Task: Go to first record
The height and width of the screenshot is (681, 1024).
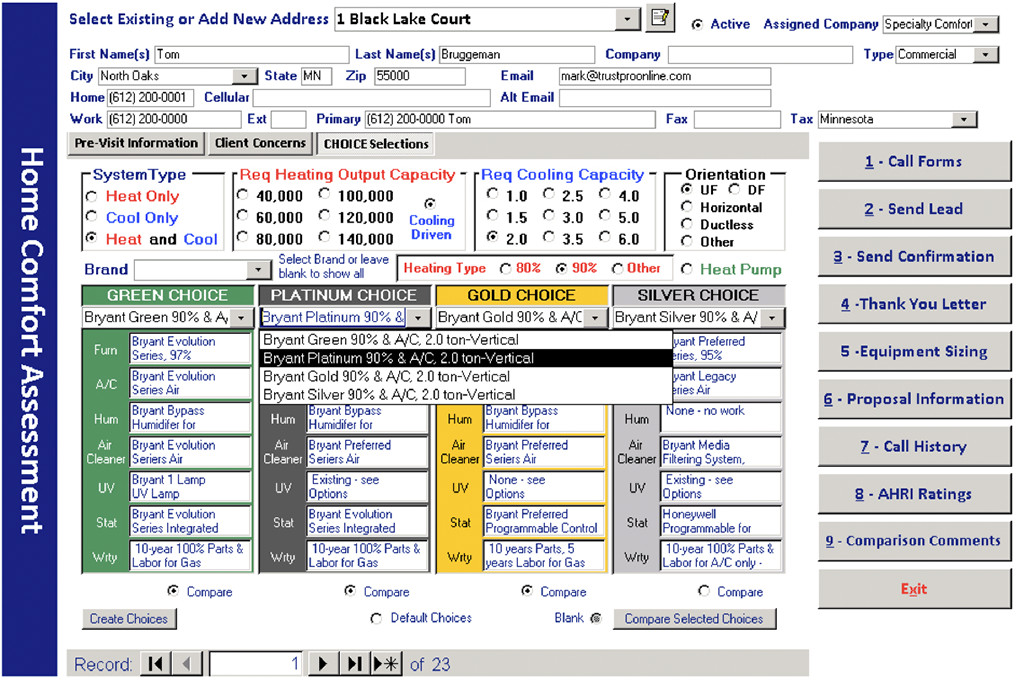Action: pyautogui.click(x=155, y=664)
